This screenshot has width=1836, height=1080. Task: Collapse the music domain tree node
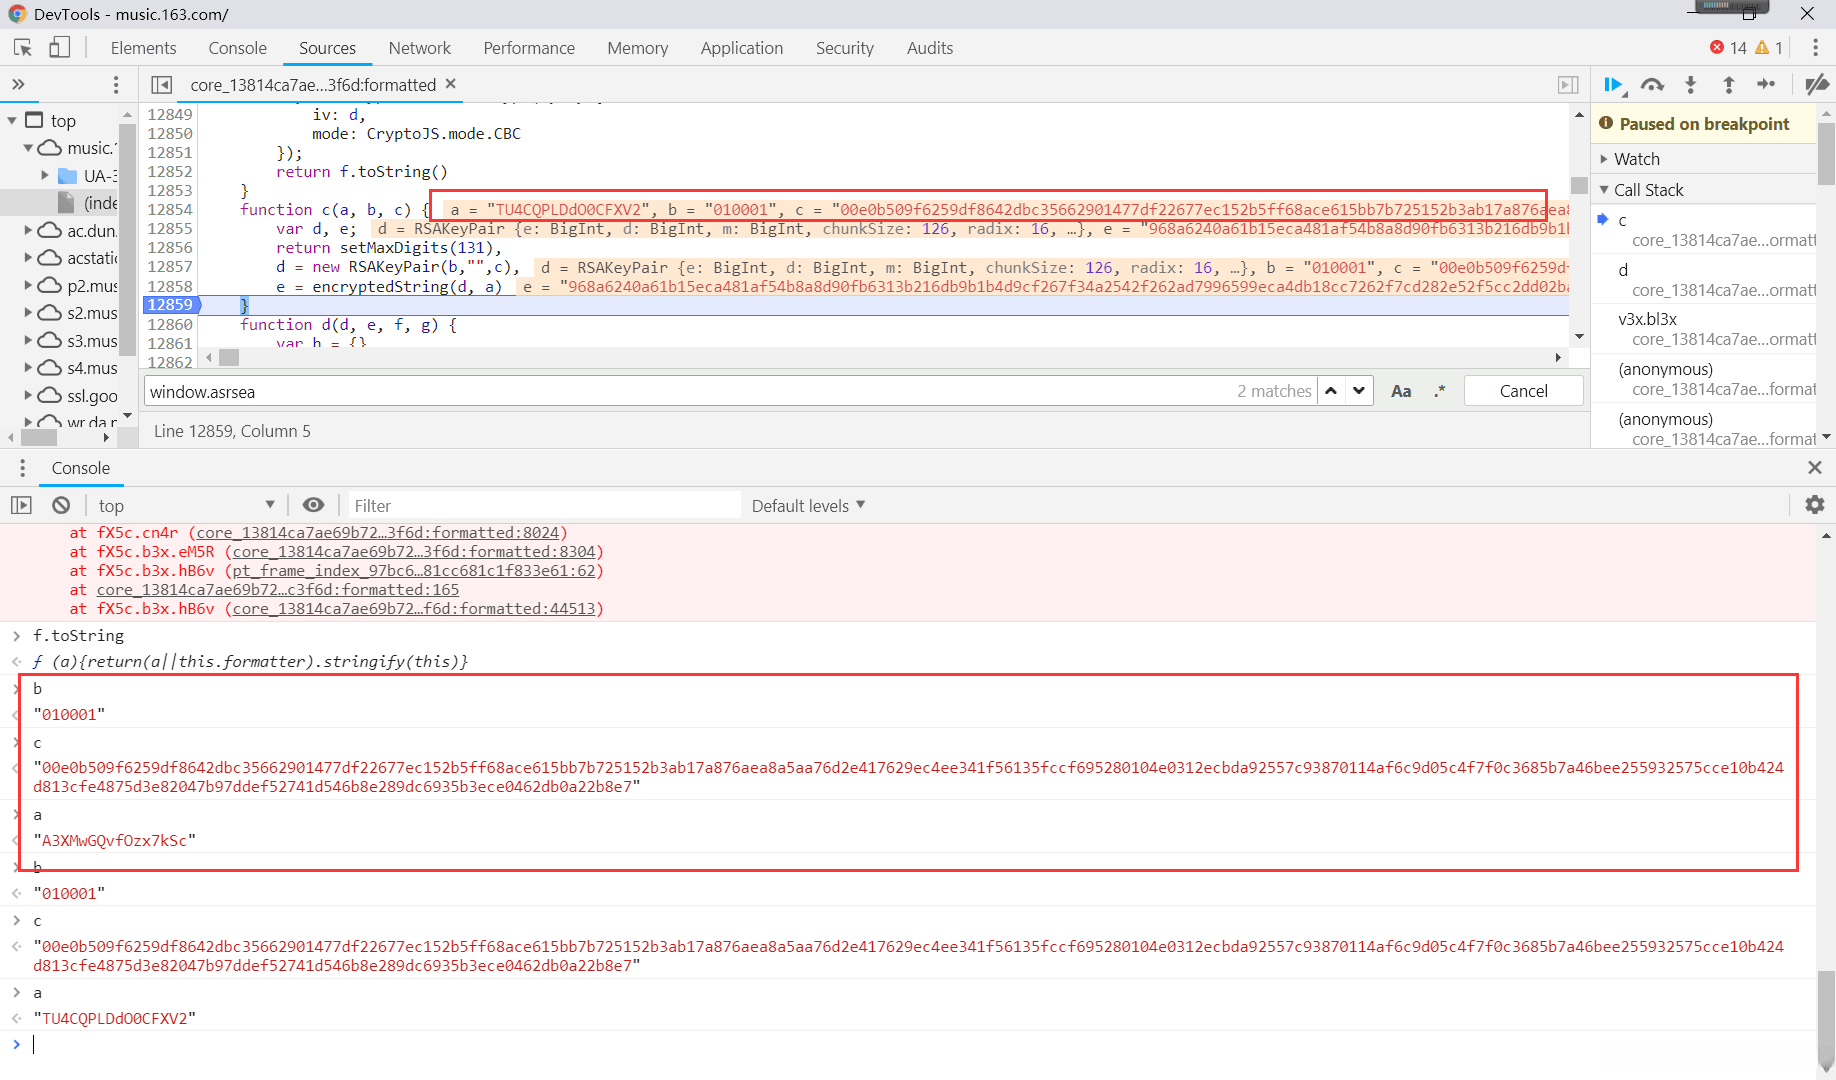[28, 148]
